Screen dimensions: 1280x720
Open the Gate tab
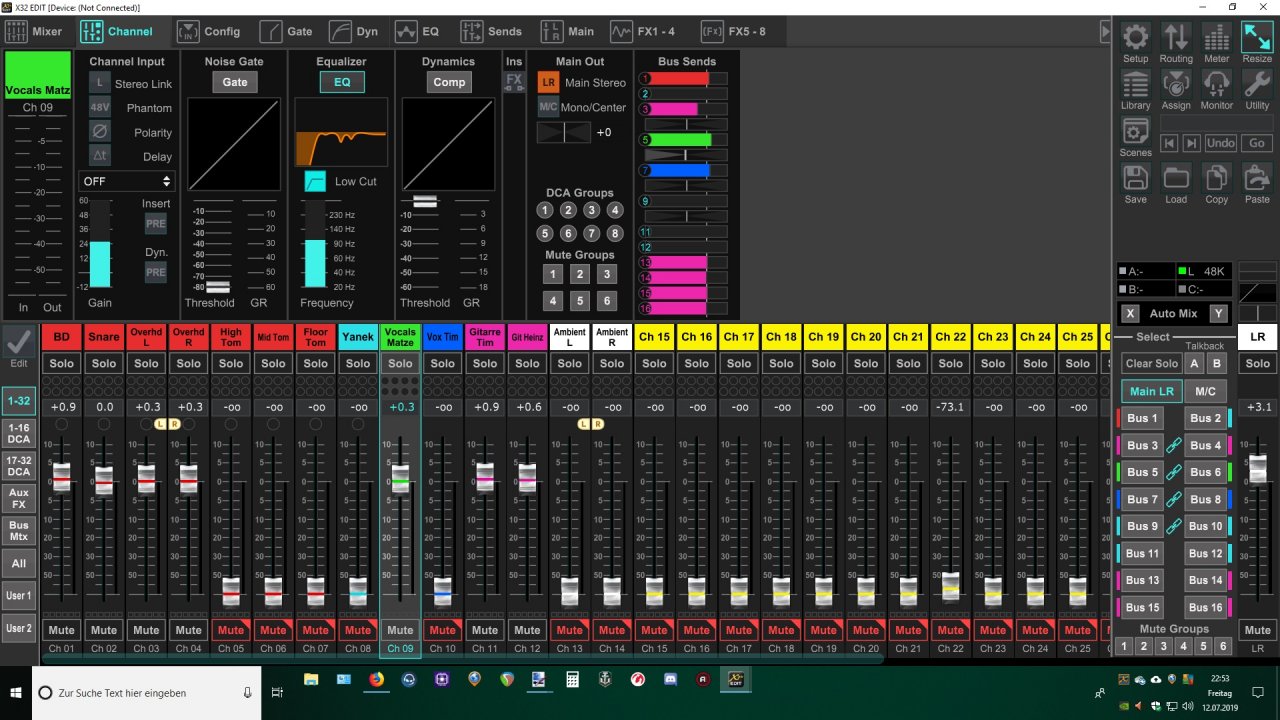coord(287,31)
